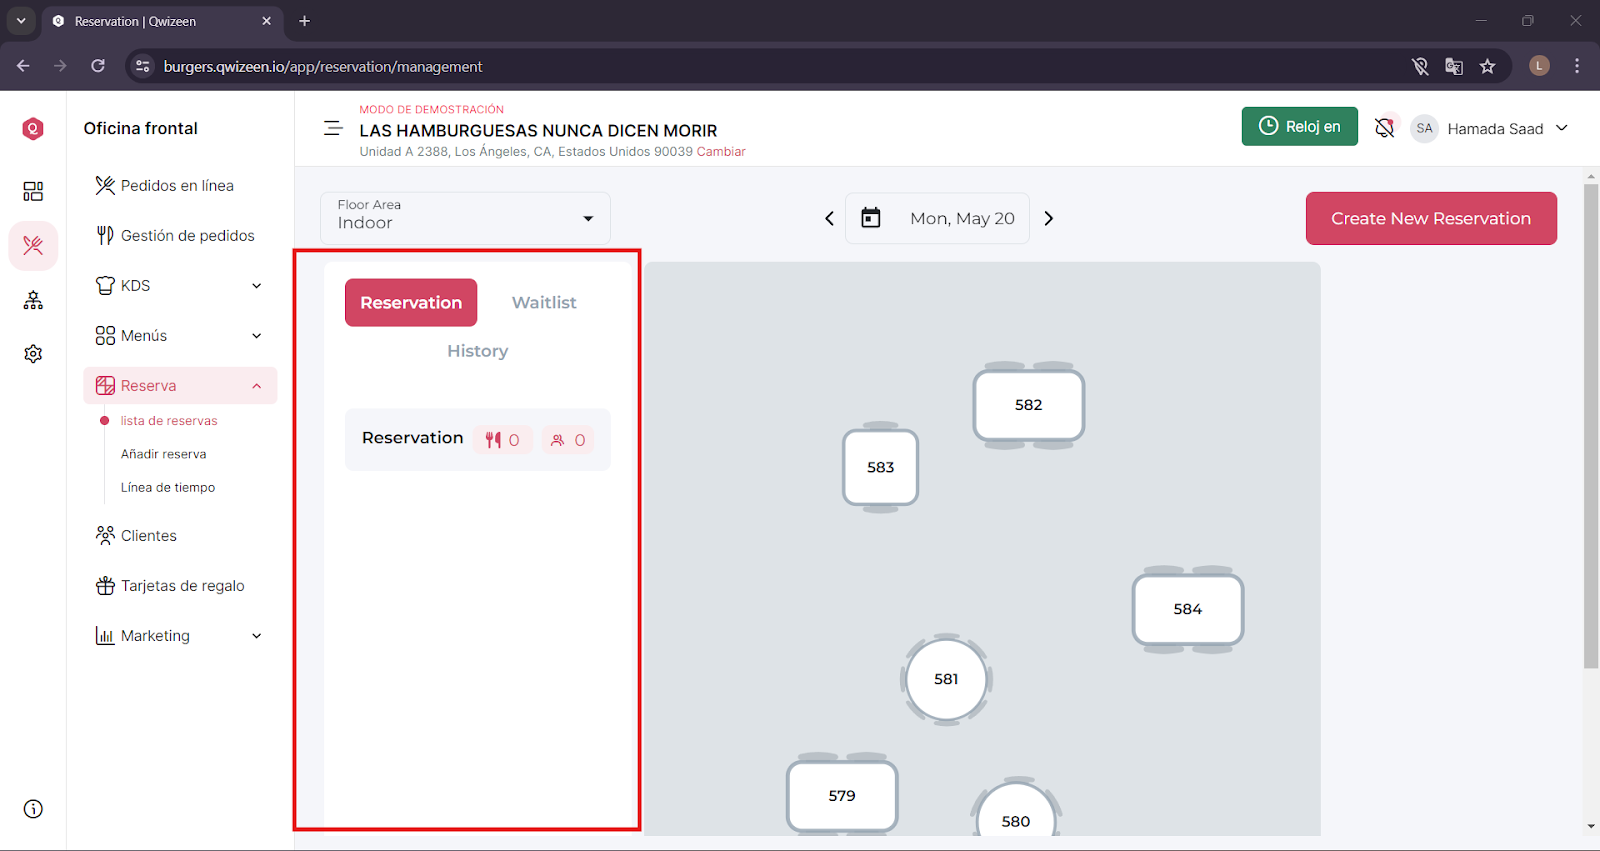Screen dimensions: 1600x851
Task: Open a new browser tab
Action: [305, 21]
